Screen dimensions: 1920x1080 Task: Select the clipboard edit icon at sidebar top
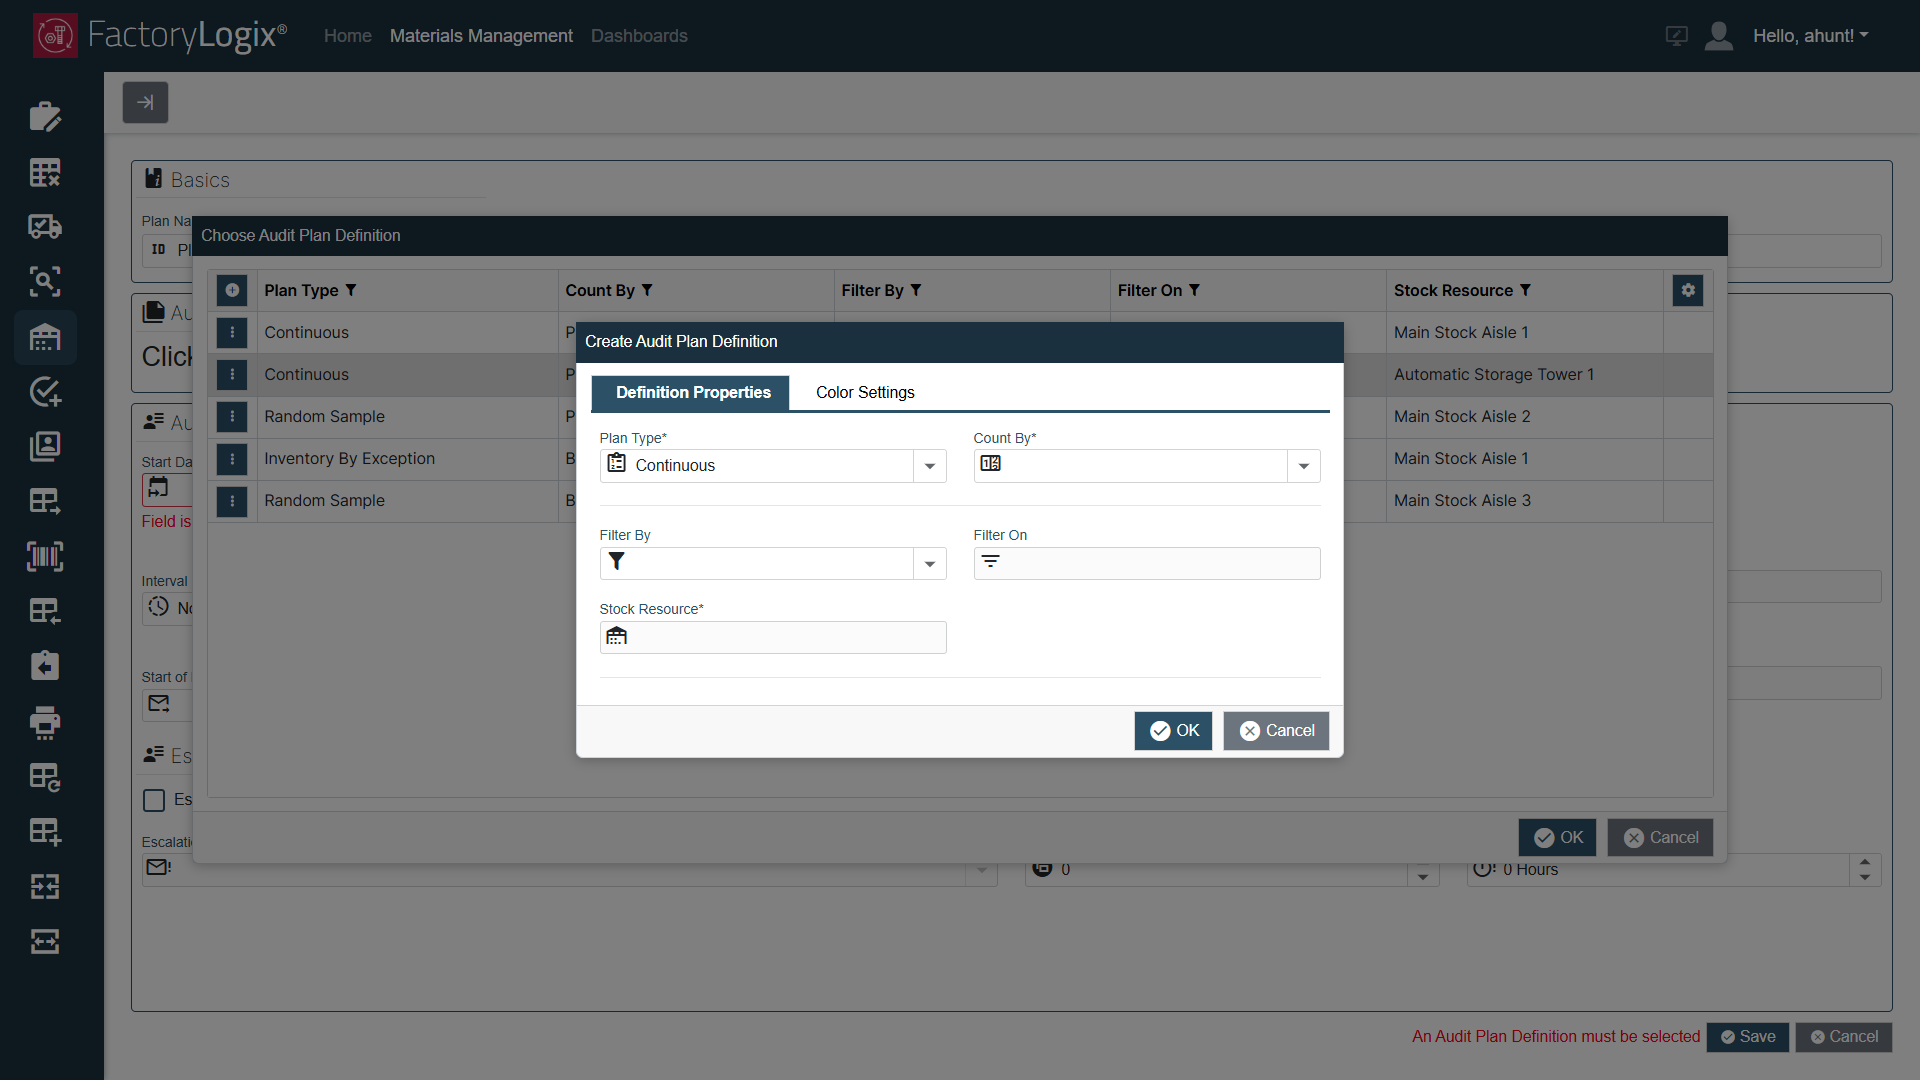(45, 117)
